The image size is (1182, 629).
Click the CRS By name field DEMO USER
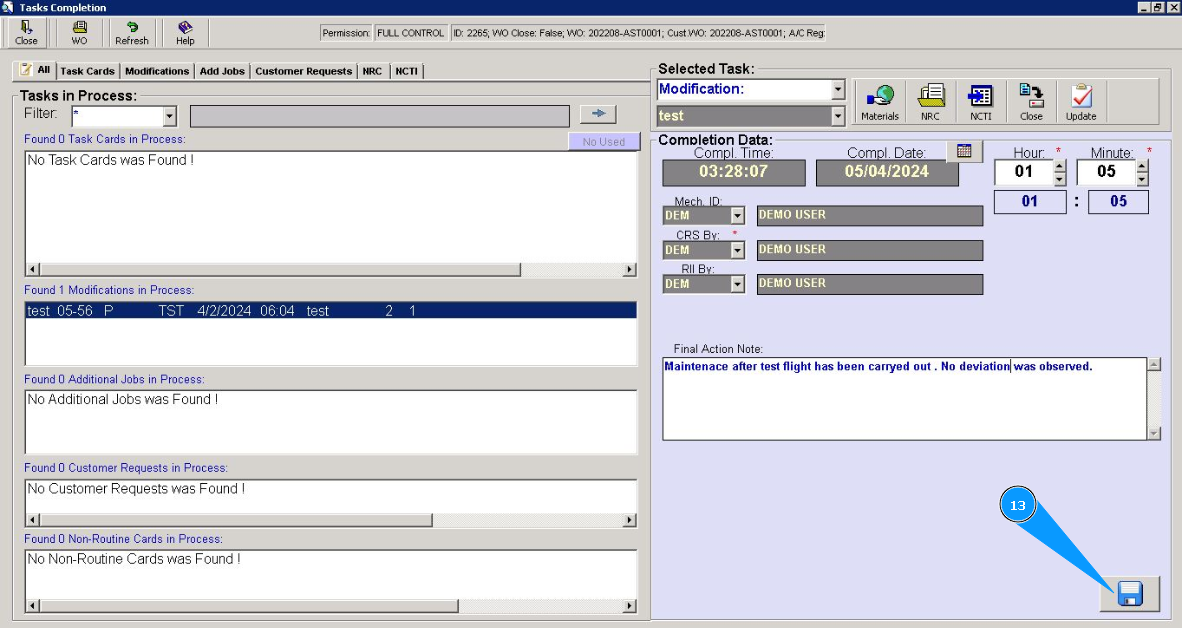870,250
